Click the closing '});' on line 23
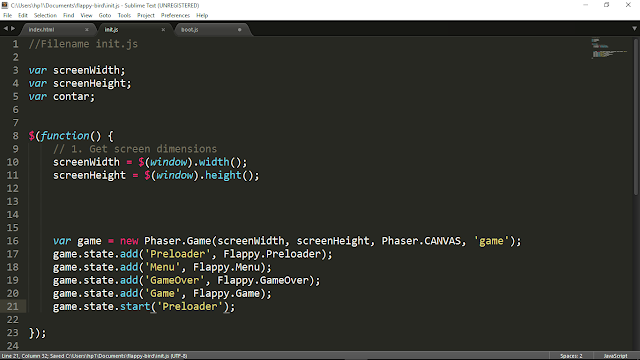The image size is (640, 360). click(38, 333)
